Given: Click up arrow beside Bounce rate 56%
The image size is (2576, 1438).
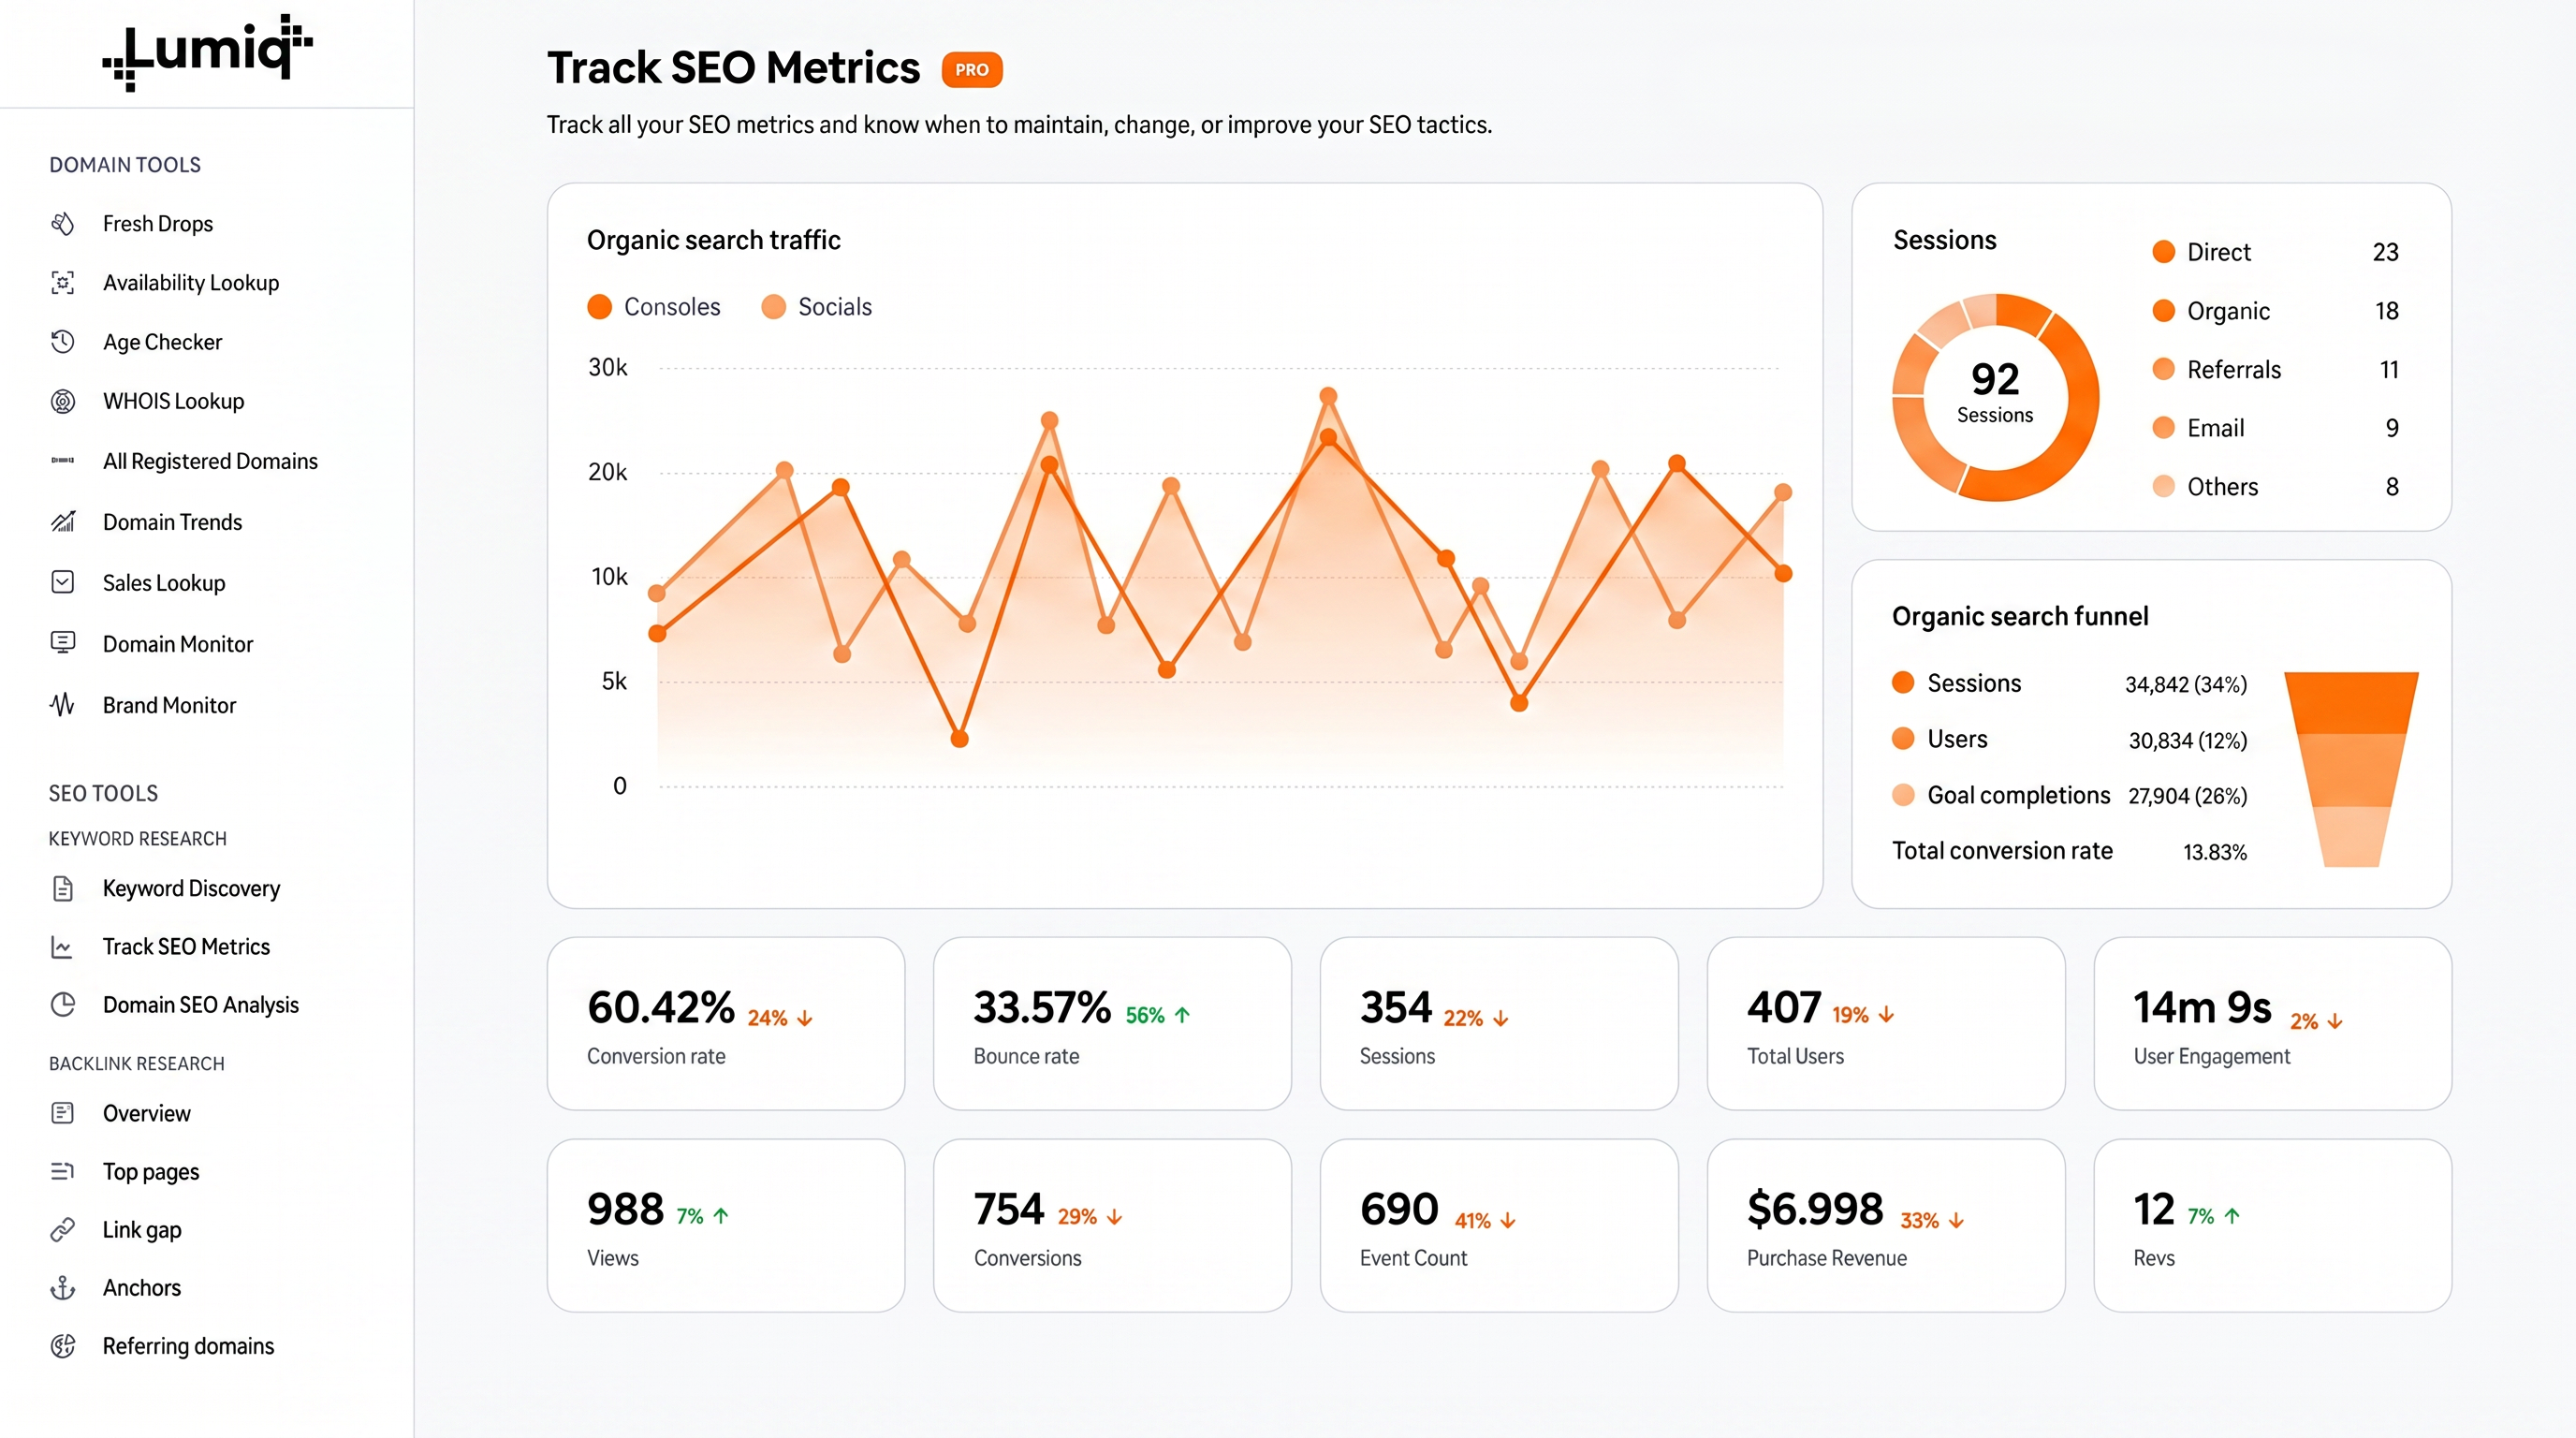Looking at the screenshot, I should pos(1183,1015).
